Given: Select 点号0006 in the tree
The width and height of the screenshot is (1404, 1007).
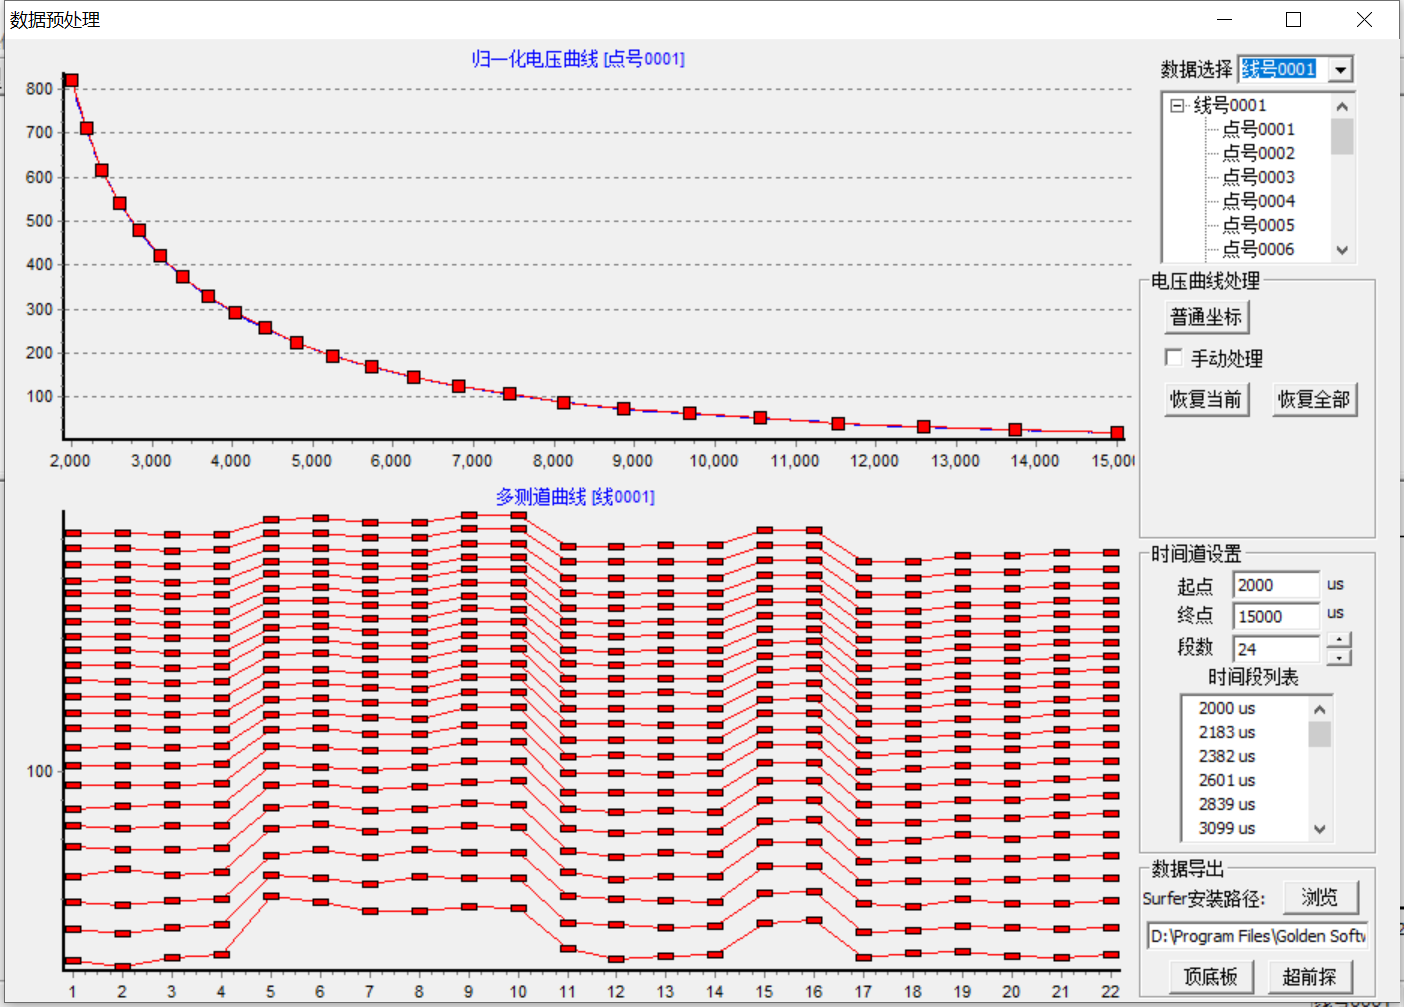Looking at the screenshot, I should (1258, 249).
